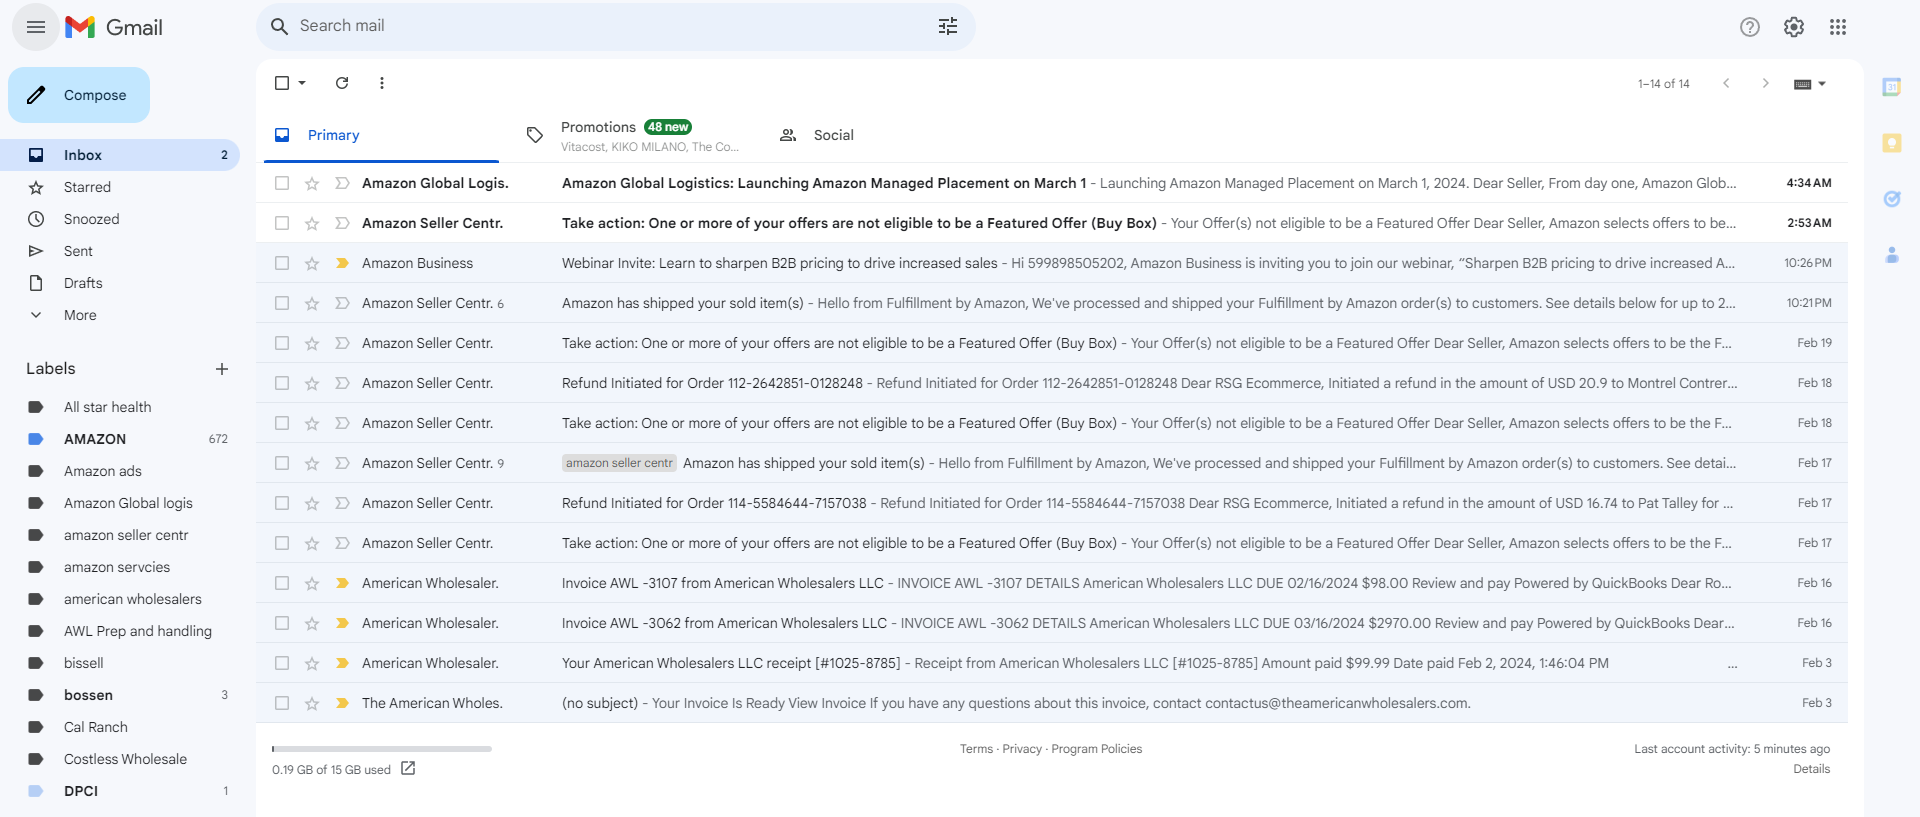This screenshot has width=1920, height=817.
Task: Tick checkbox for email received 10:21 PM
Action: tap(282, 303)
